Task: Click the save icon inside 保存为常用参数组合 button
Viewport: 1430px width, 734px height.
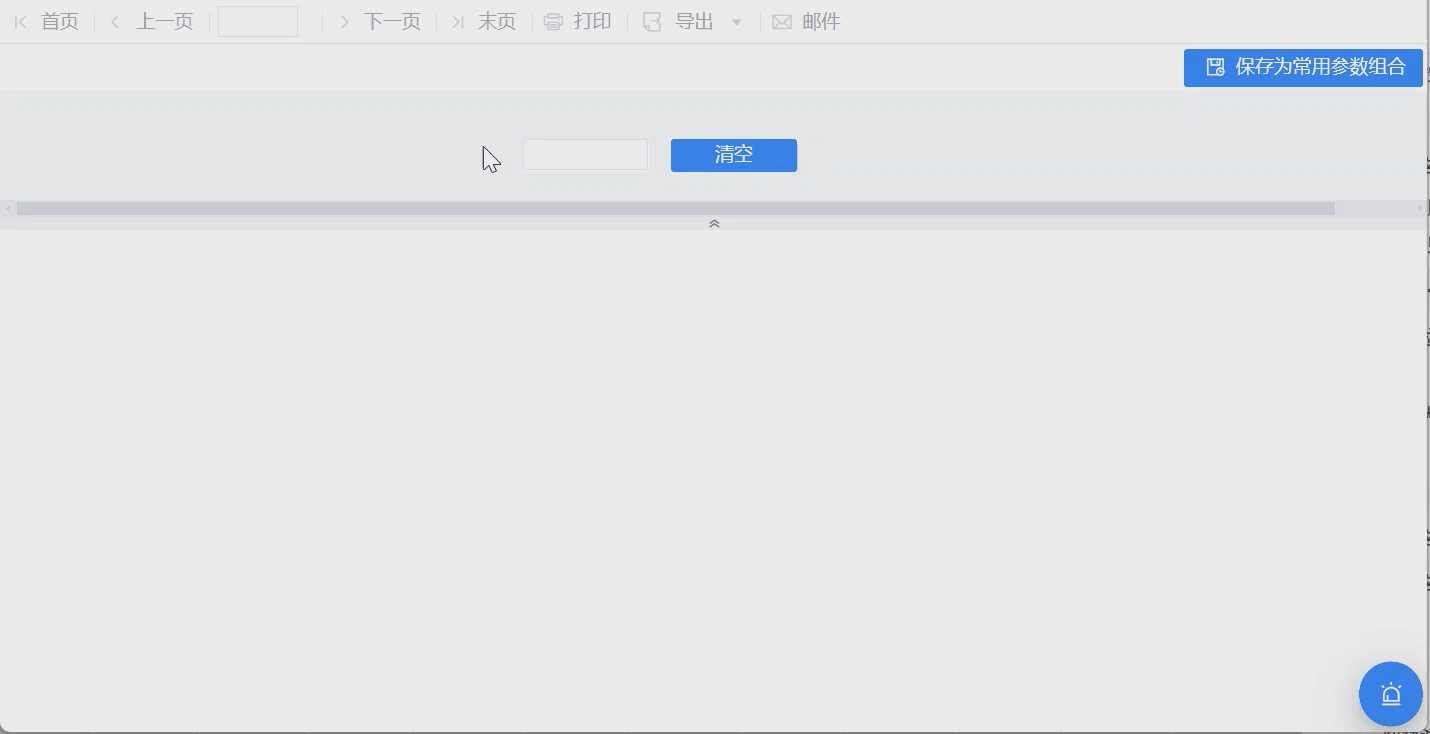Action: pyautogui.click(x=1214, y=67)
